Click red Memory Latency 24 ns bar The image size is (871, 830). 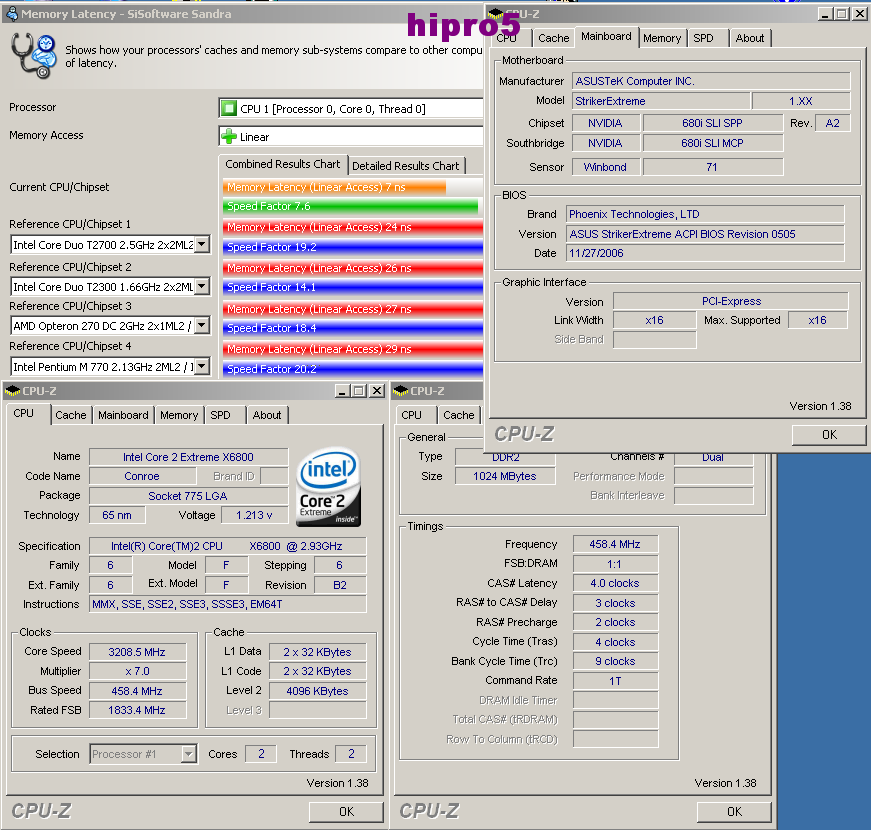(353, 227)
